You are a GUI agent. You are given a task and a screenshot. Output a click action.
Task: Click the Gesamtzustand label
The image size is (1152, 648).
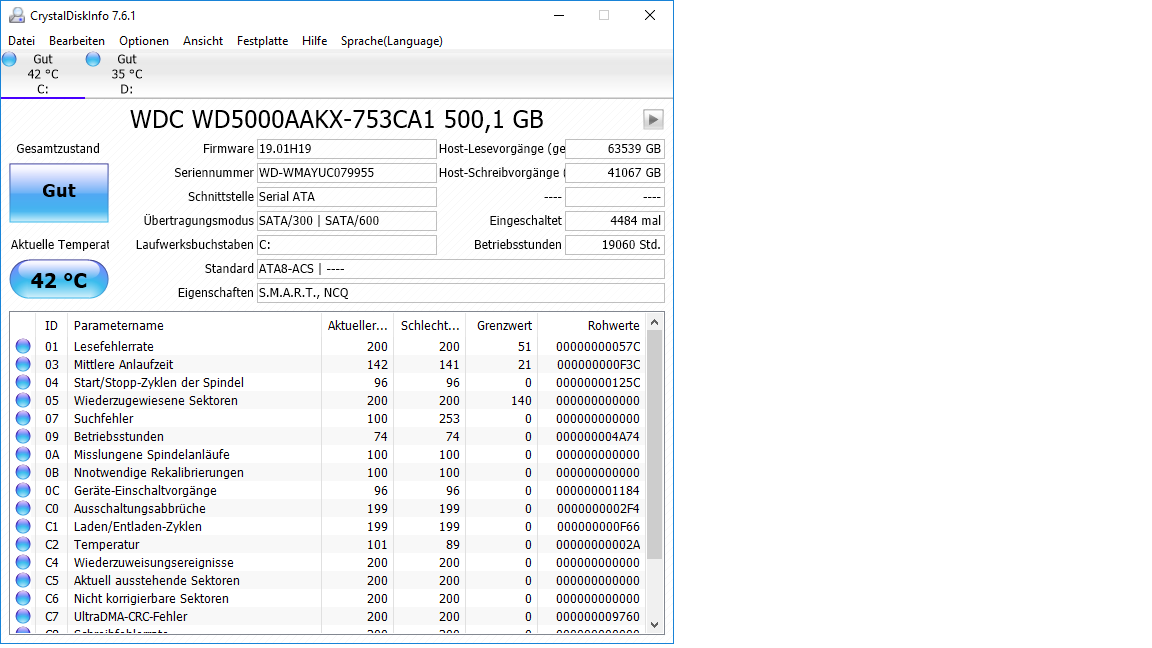[58, 149]
